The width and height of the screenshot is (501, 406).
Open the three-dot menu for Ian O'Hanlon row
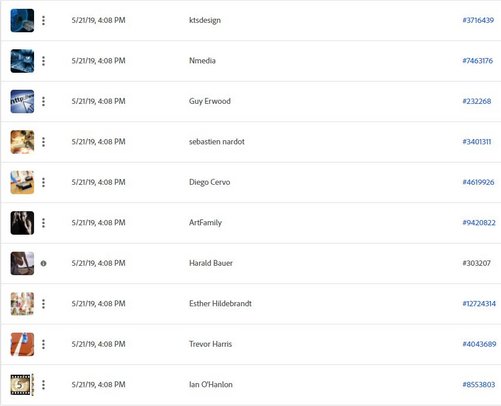click(43, 385)
